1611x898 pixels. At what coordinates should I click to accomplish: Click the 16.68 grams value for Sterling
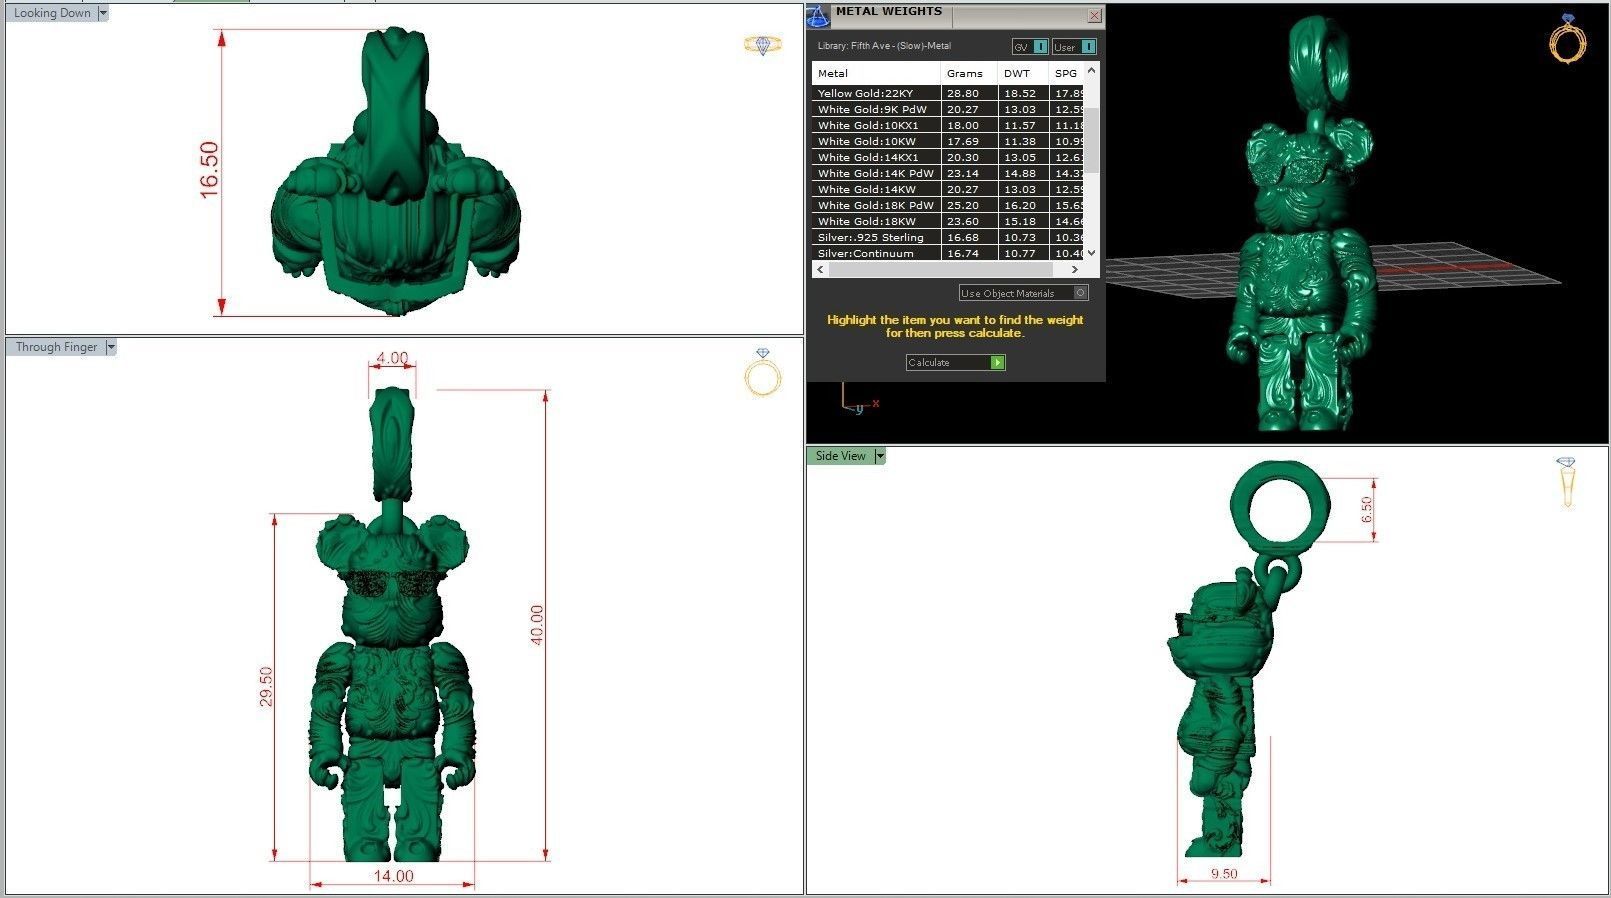pyautogui.click(x=963, y=237)
